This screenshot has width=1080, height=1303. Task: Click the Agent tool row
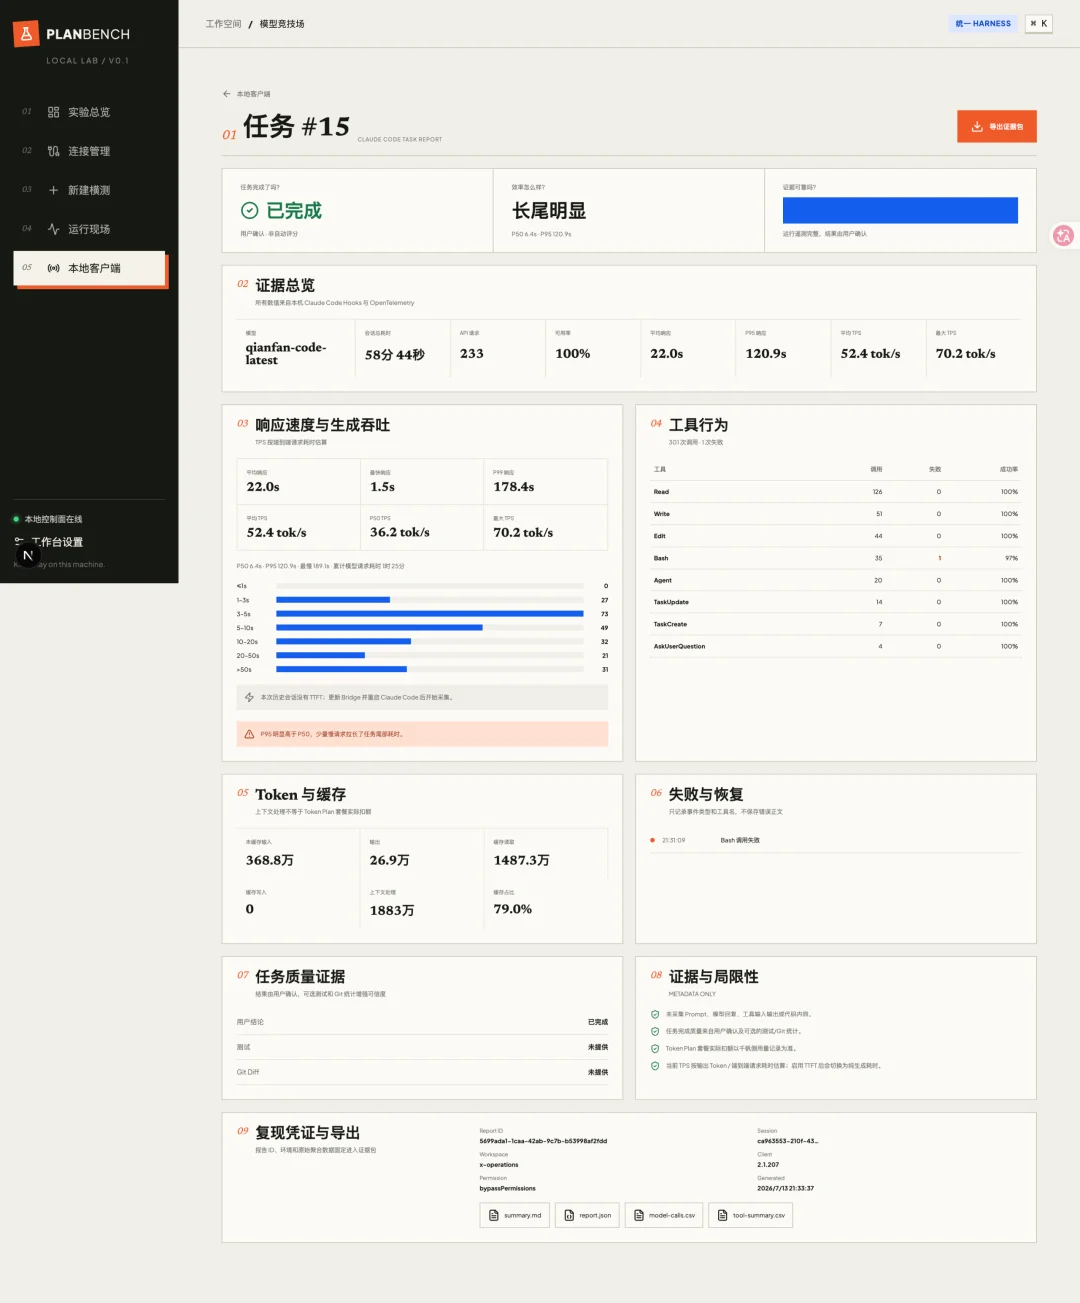coord(836,580)
